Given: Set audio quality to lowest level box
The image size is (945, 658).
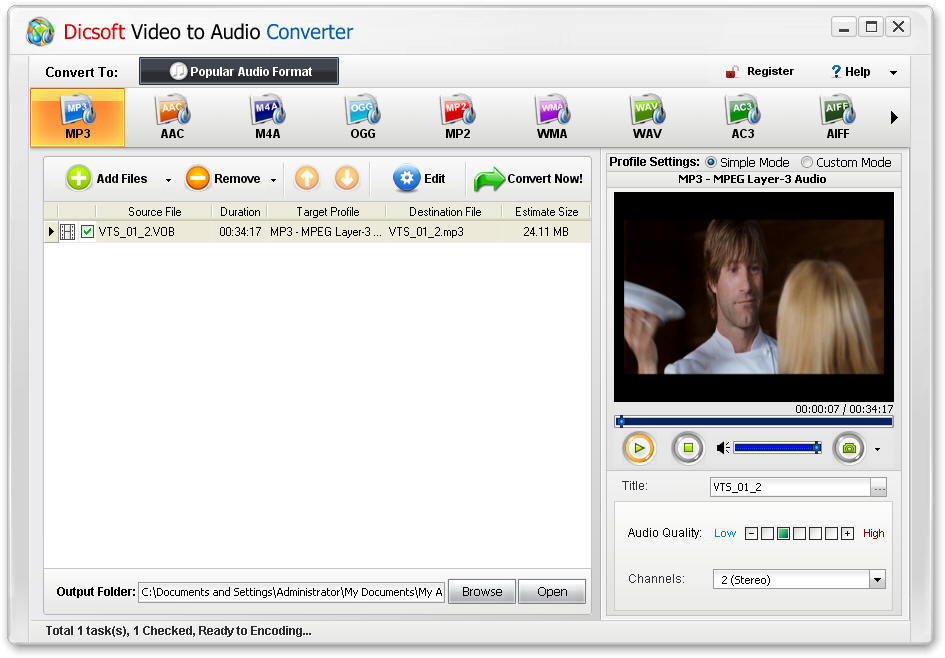Looking at the screenshot, I should [x=767, y=533].
